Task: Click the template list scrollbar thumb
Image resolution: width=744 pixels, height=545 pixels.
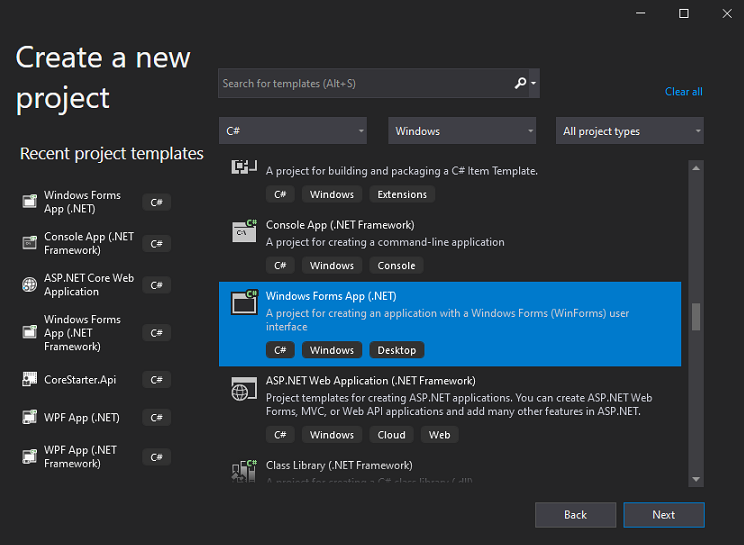Action: click(696, 316)
